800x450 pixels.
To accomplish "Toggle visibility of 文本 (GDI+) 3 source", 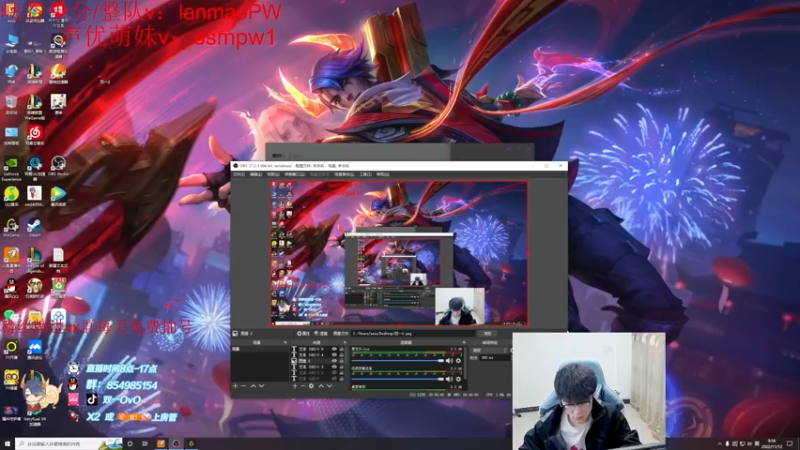I will [x=334, y=366].
